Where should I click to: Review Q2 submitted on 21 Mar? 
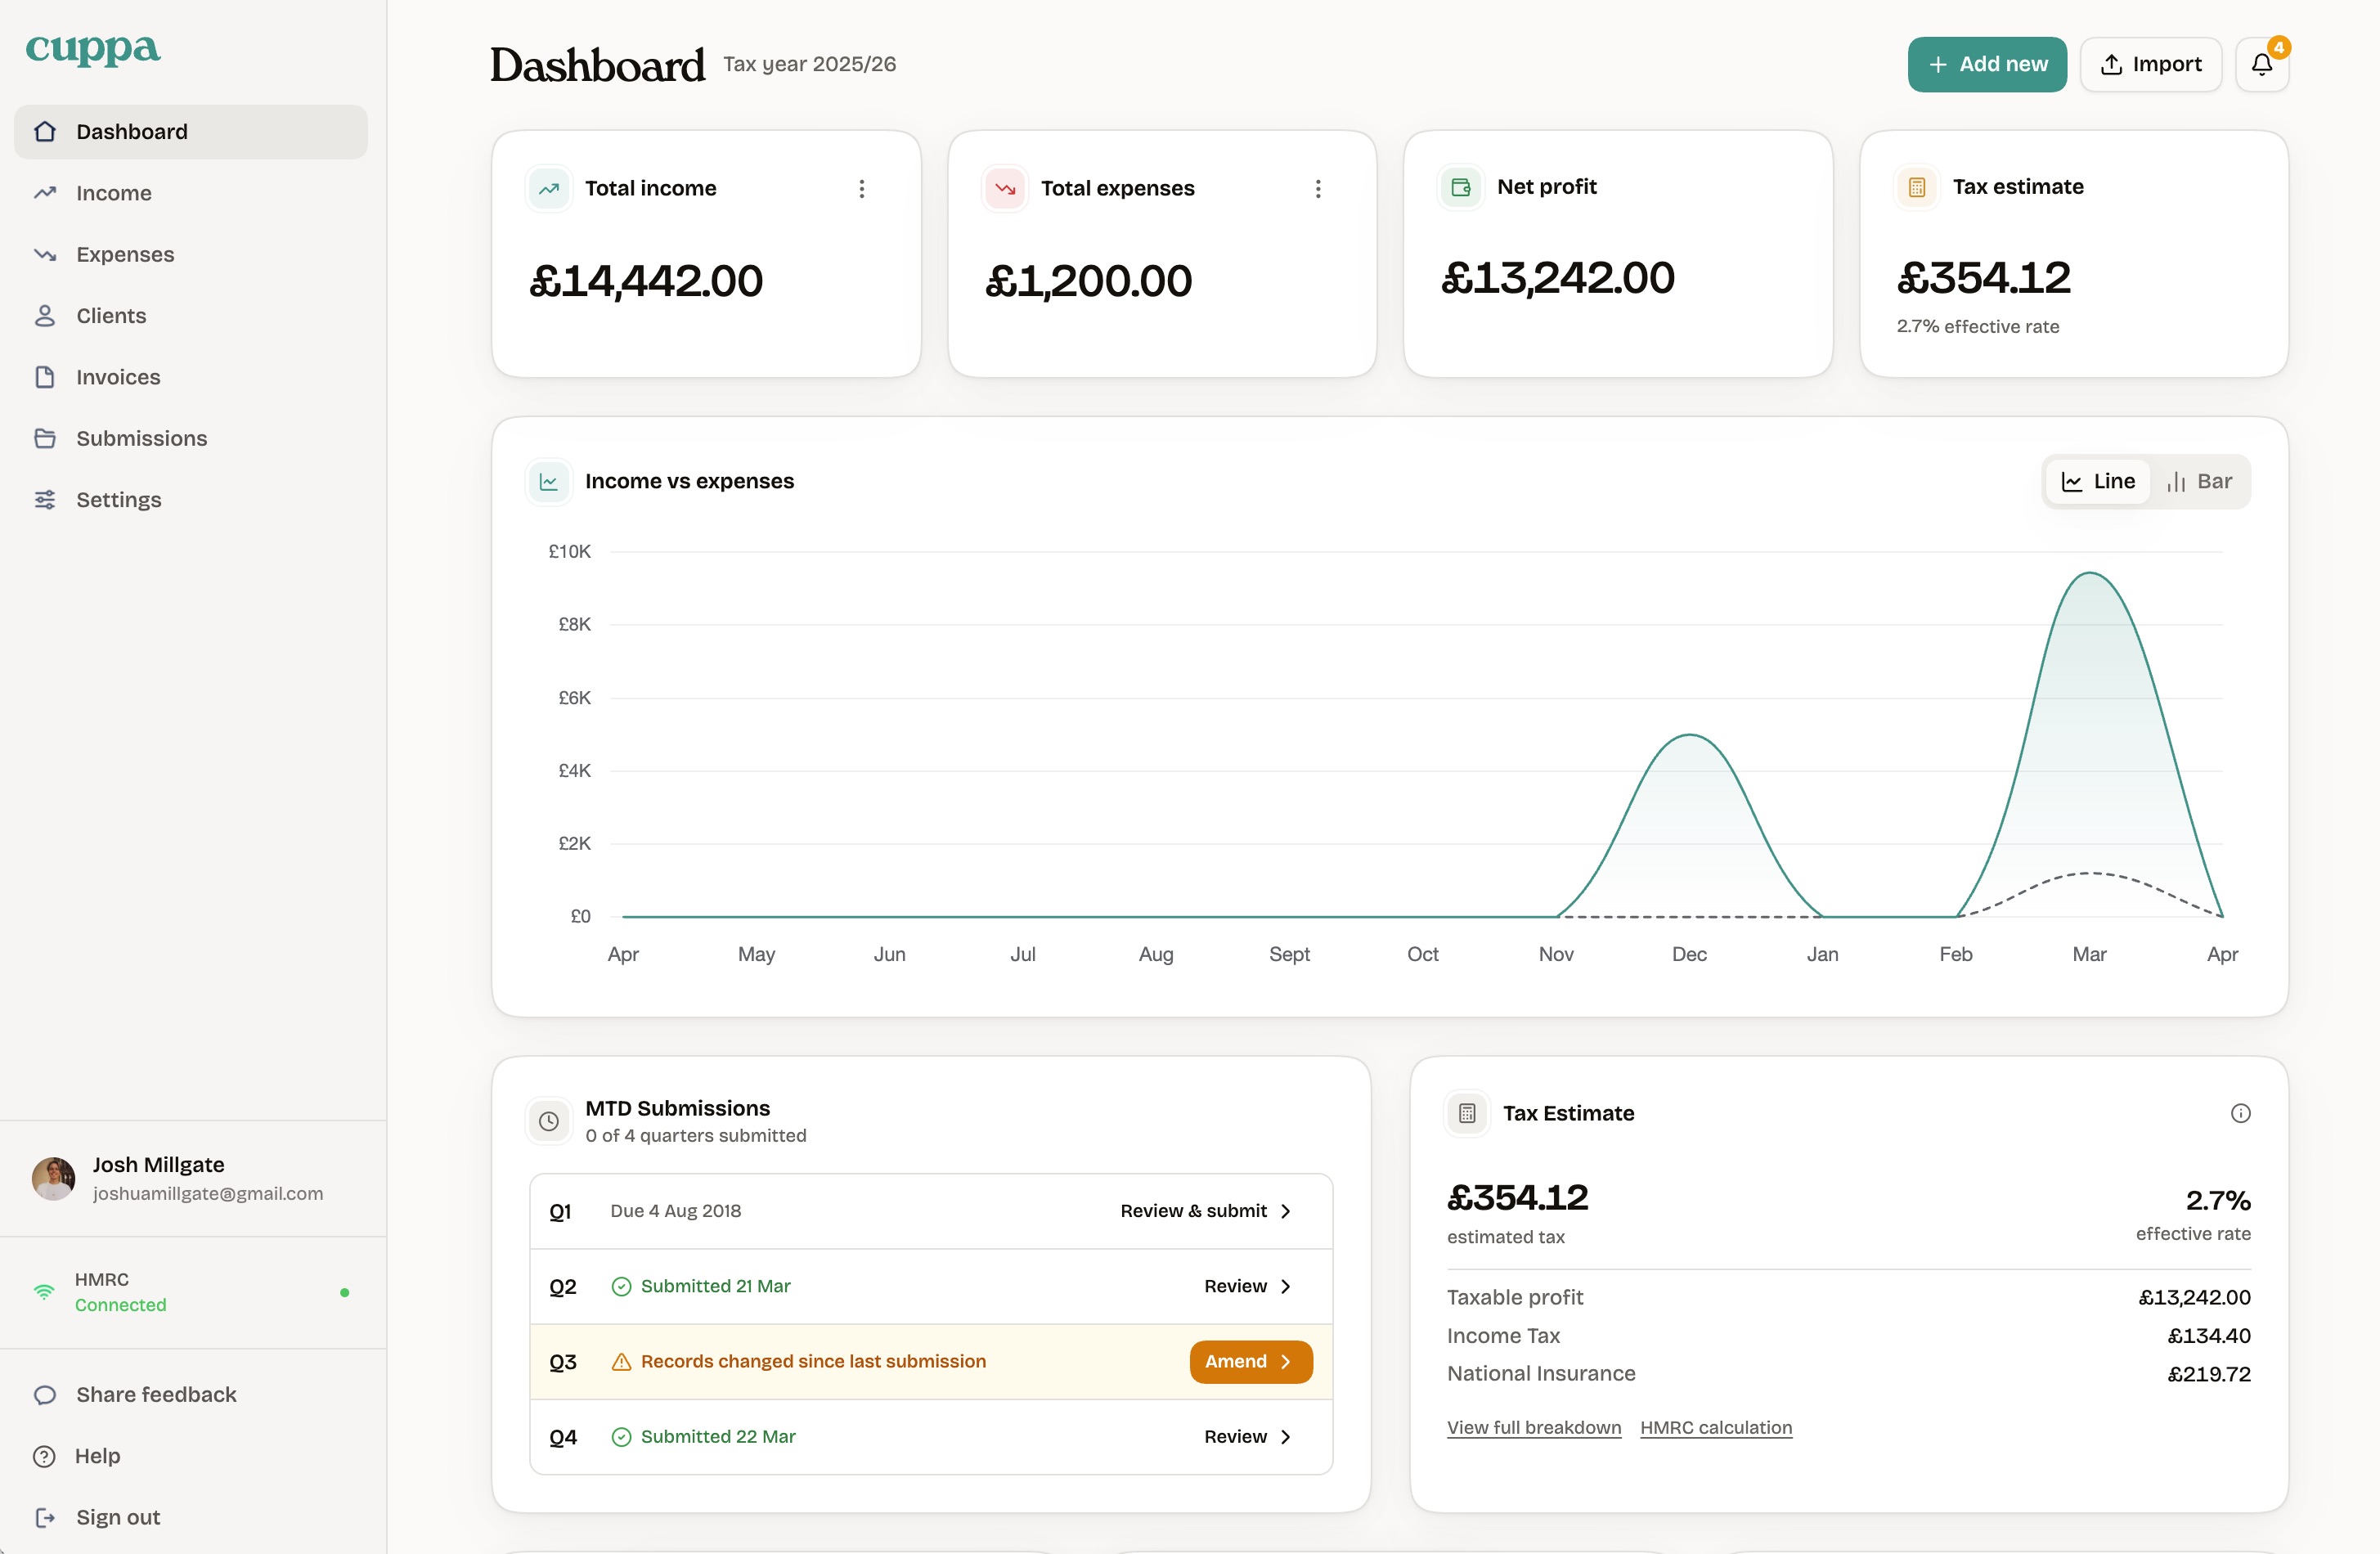1244,1286
